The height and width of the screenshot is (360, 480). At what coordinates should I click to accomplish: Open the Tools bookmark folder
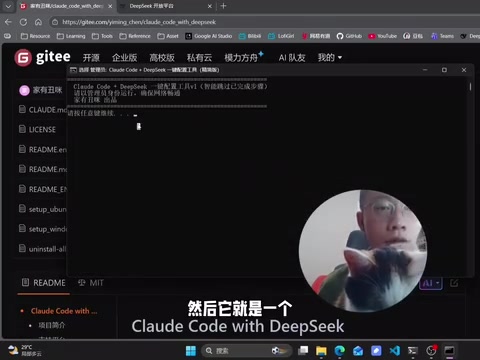point(102,36)
